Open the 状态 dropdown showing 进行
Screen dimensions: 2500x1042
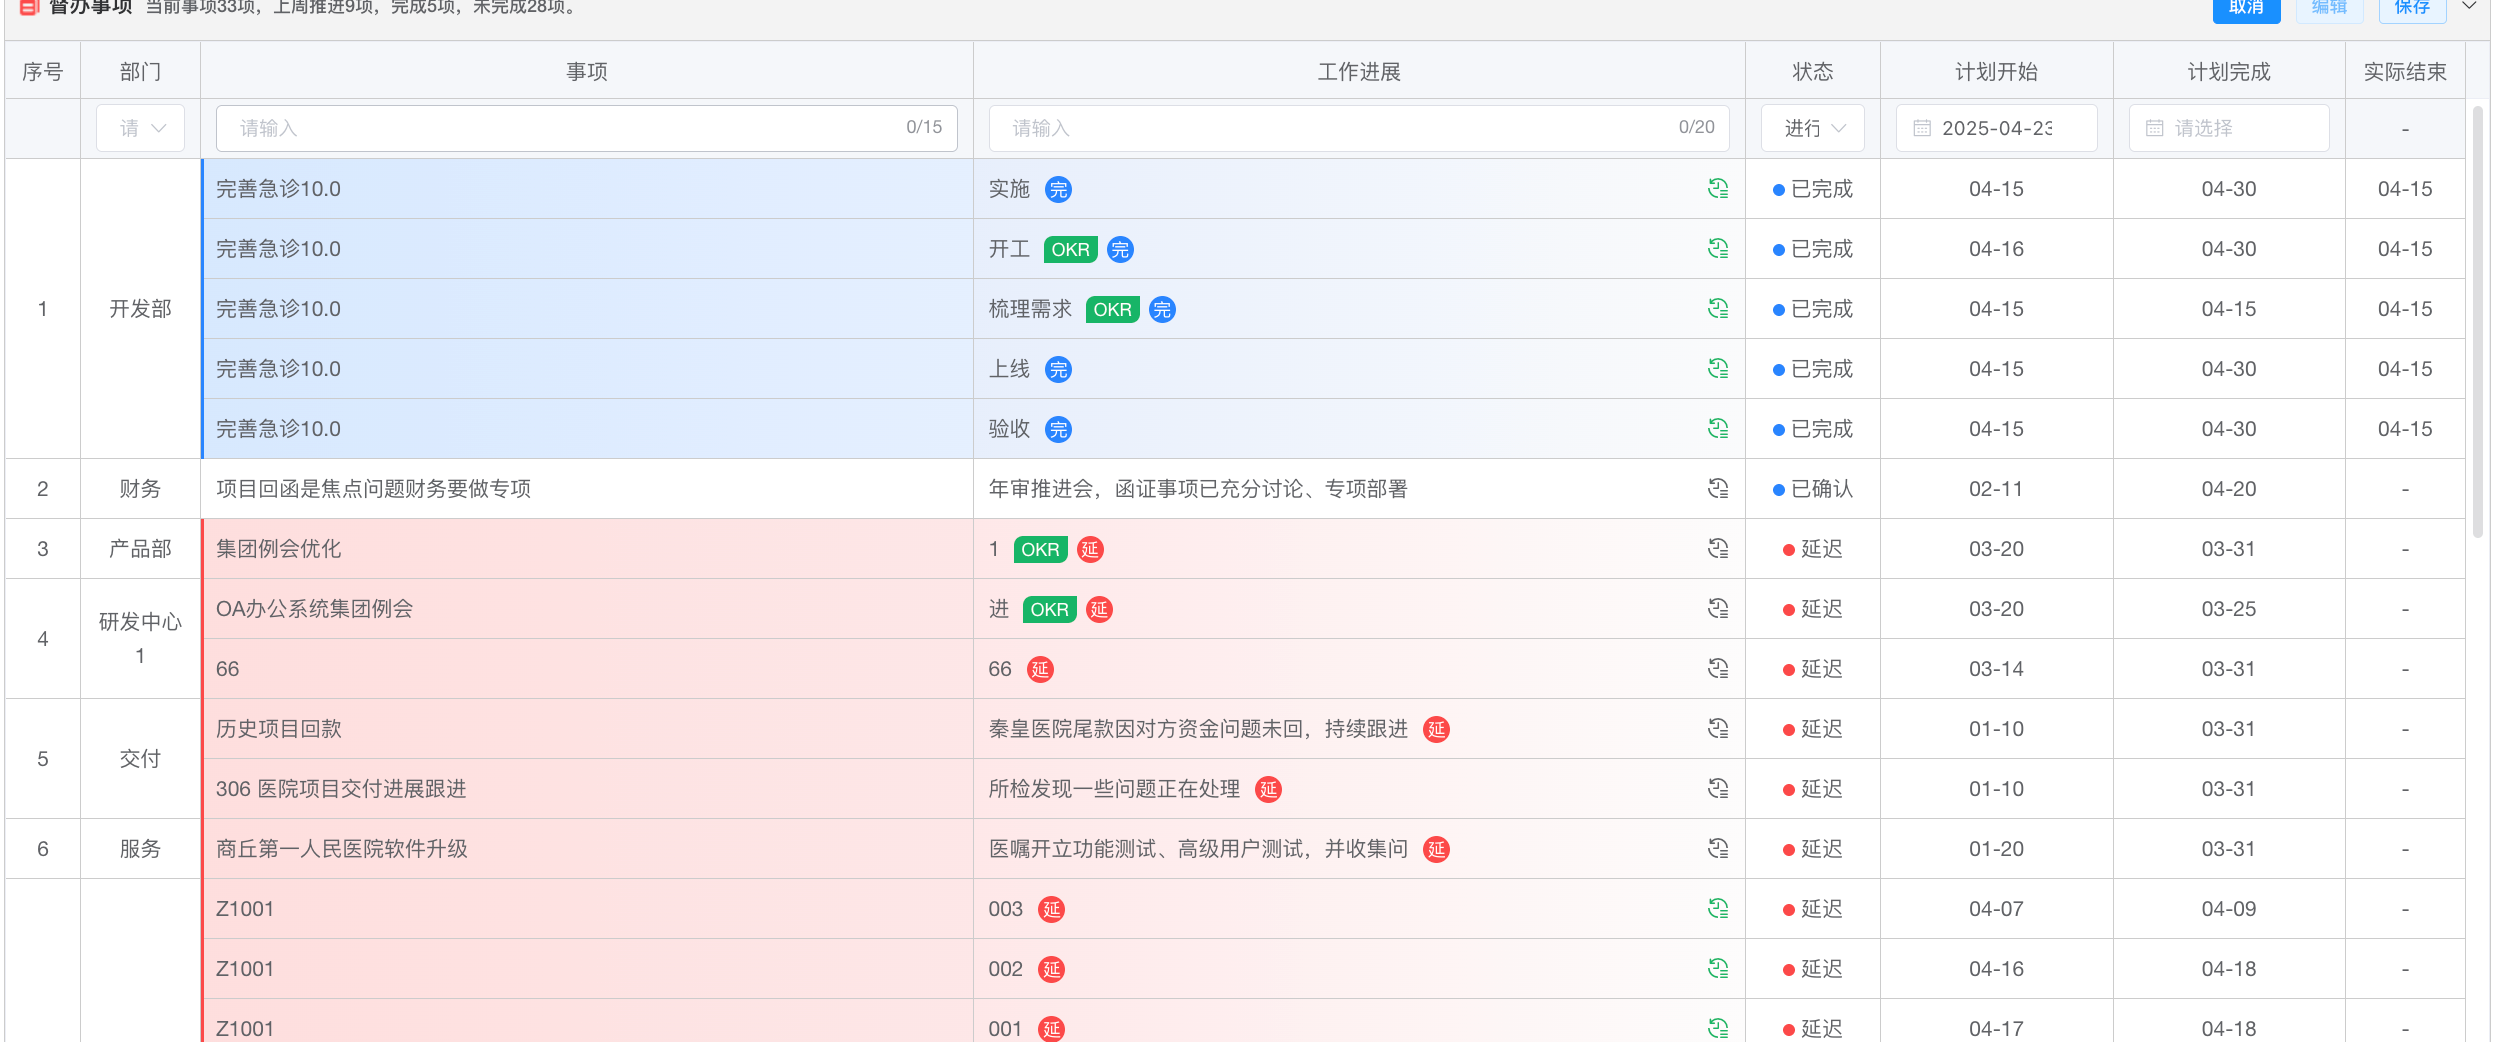(1812, 128)
